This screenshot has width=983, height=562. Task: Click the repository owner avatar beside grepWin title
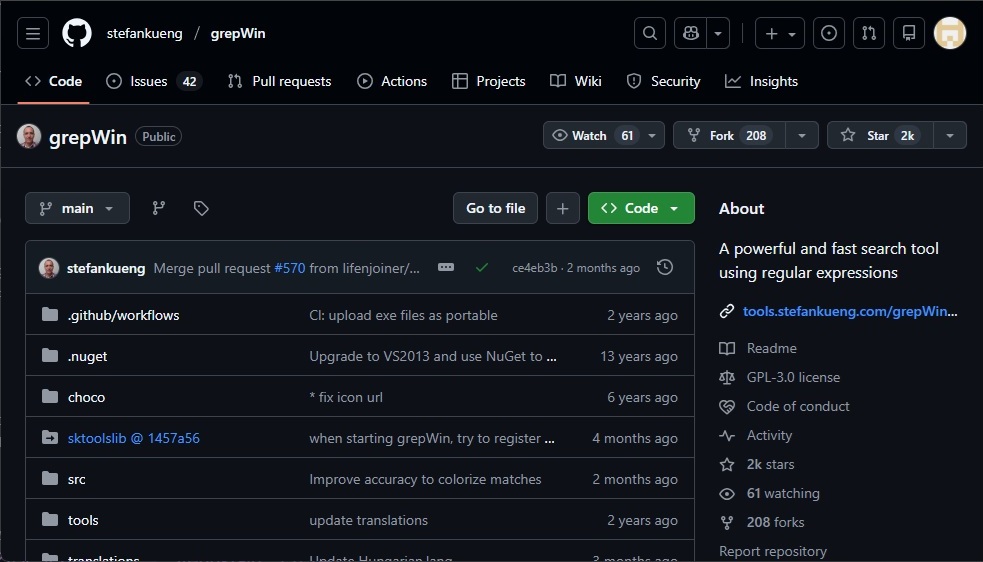pyautogui.click(x=29, y=136)
